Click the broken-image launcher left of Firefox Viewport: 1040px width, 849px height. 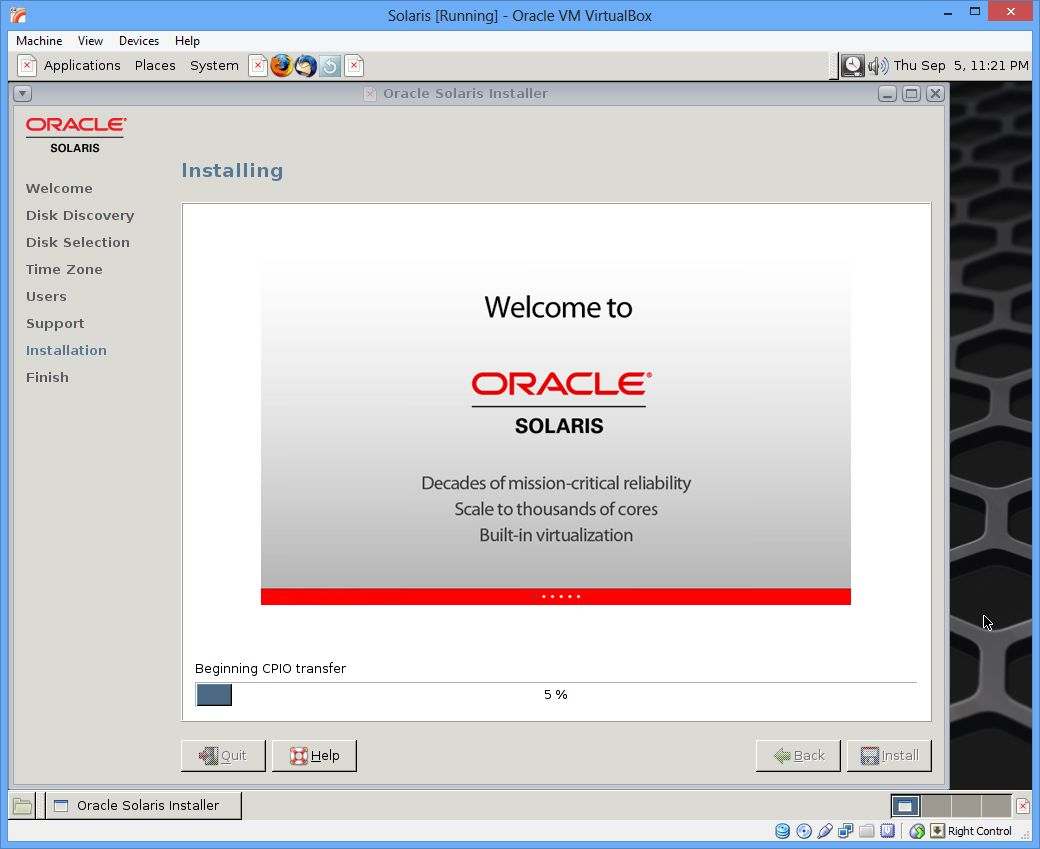[x=258, y=66]
